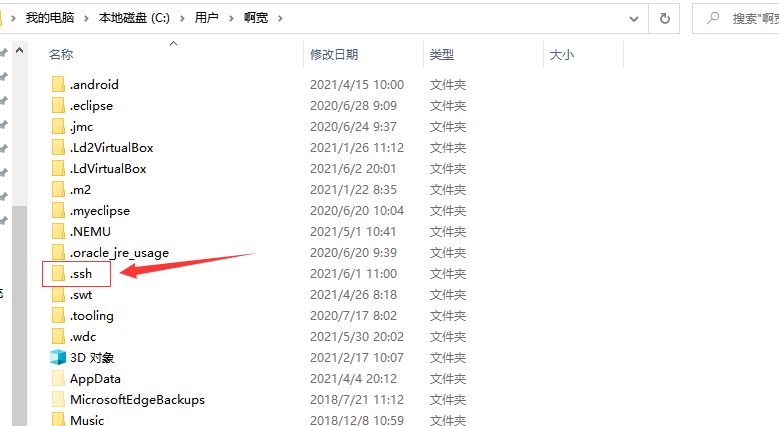
Task: Select the 3D 对象 cube icon
Action: coord(58,357)
